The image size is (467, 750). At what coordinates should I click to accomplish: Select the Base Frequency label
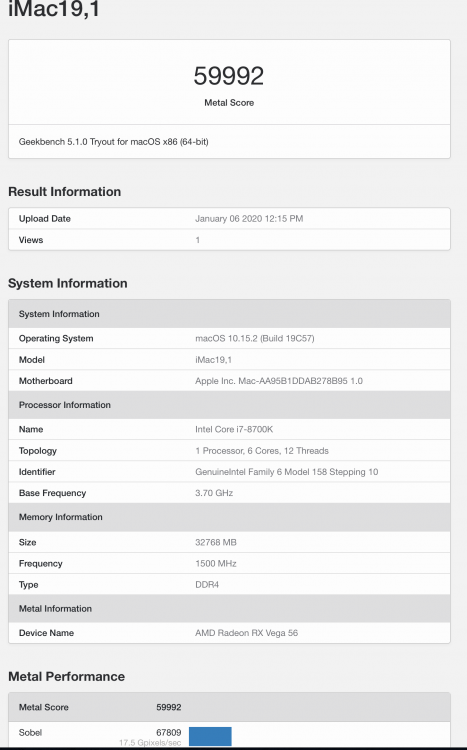coord(52,493)
